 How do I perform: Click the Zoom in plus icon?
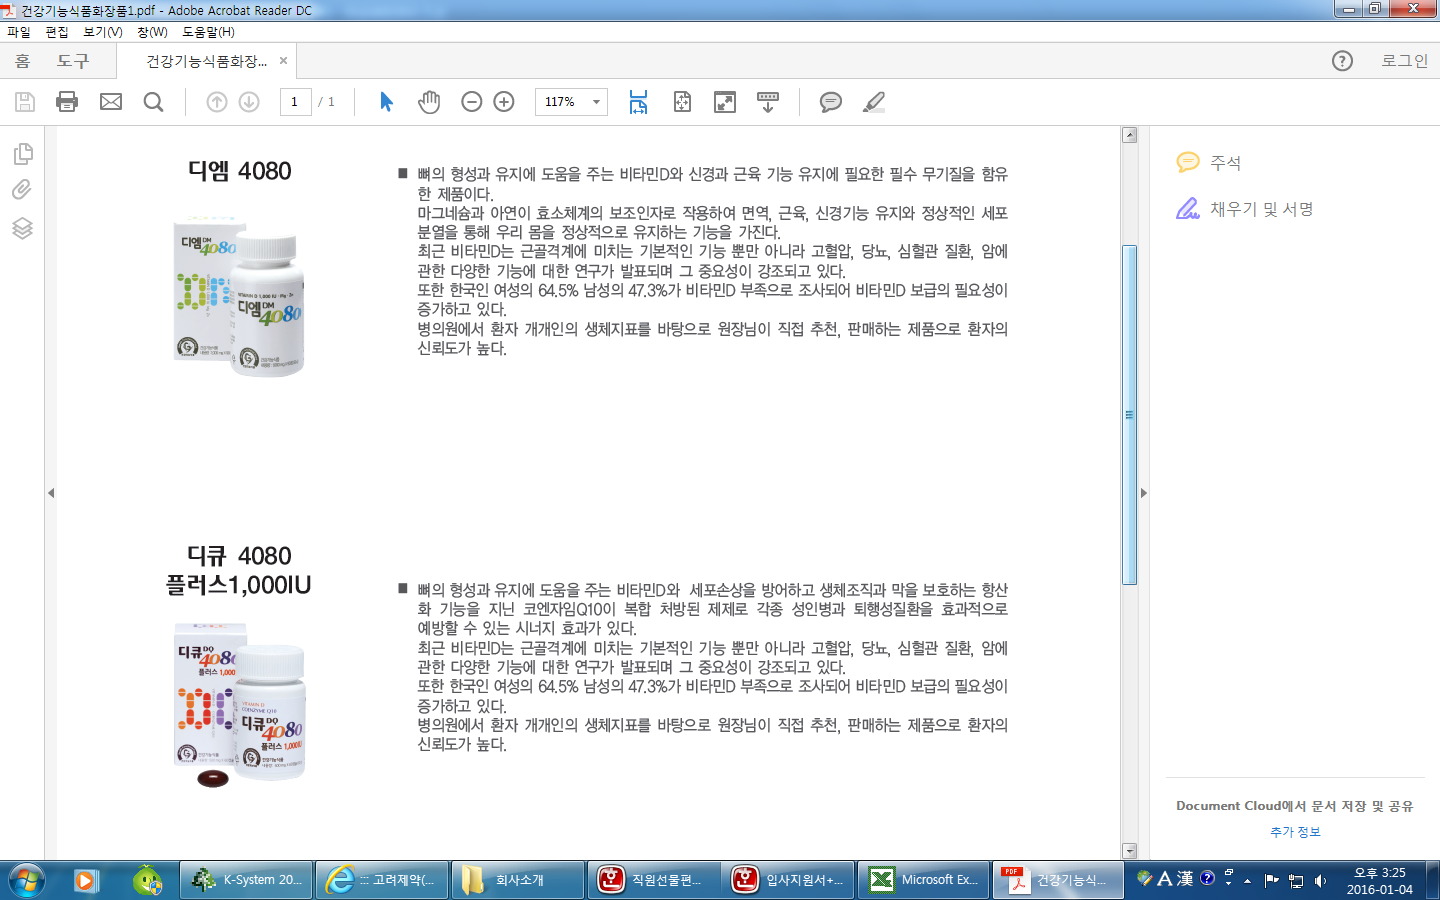click(504, 102)
